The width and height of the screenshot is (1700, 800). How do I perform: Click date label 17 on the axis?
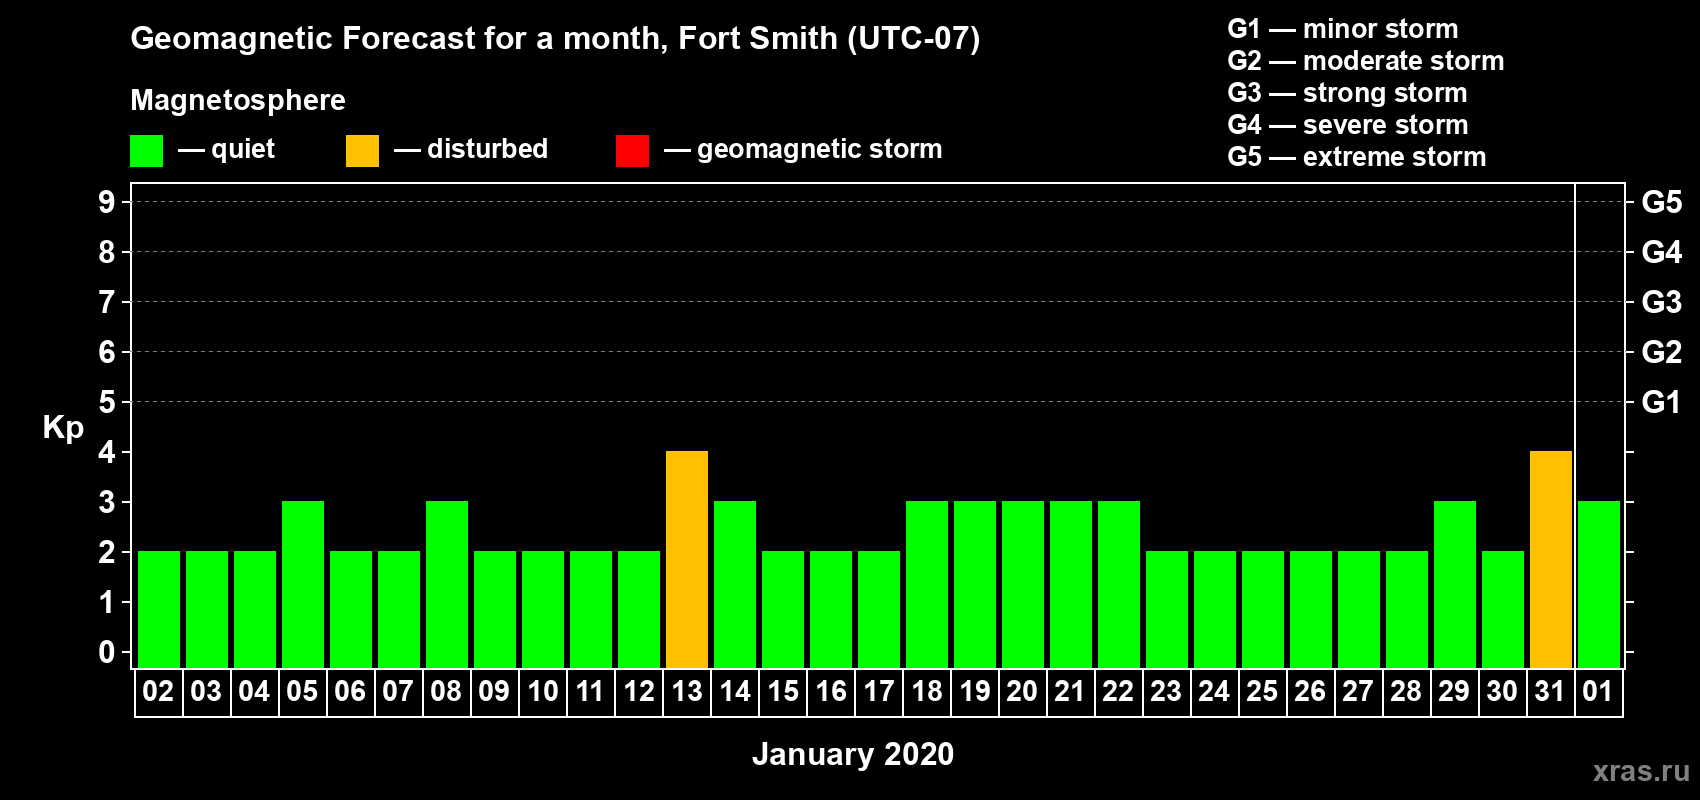point(878,691)
